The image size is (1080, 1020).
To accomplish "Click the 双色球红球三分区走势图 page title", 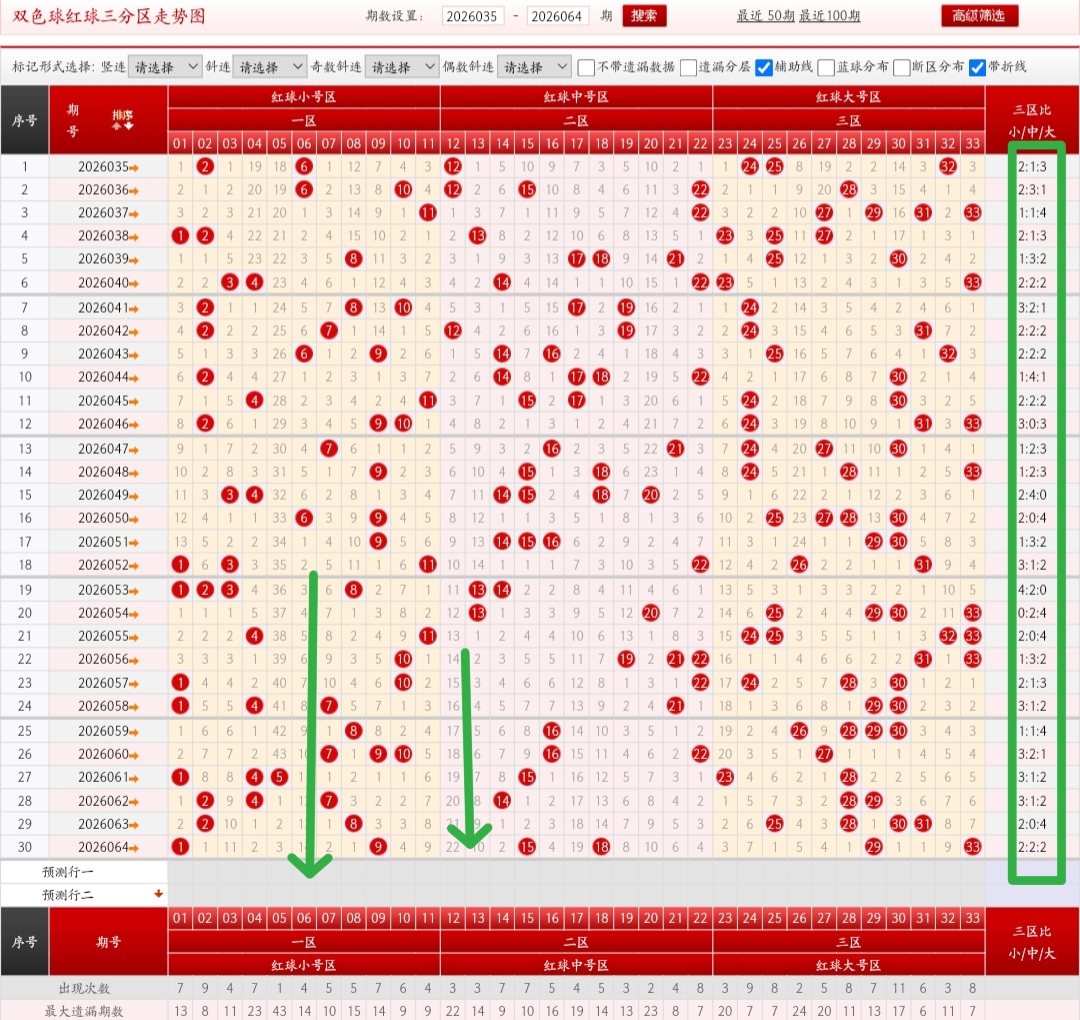I will click(x=109, y=16).
